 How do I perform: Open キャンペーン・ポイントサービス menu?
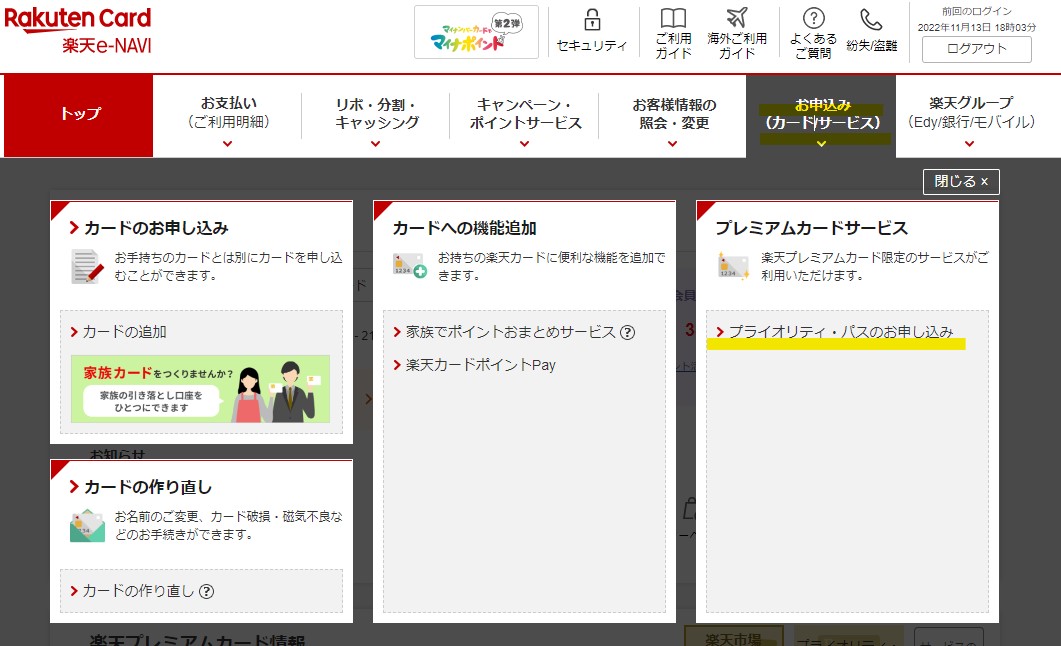click(x=525, y=114)
